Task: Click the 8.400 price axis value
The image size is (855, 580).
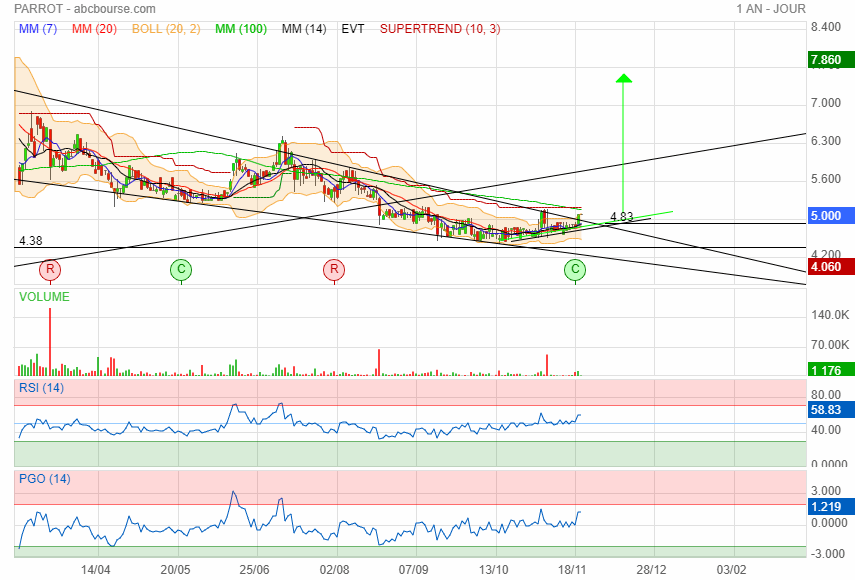Action: click(826, 27)
